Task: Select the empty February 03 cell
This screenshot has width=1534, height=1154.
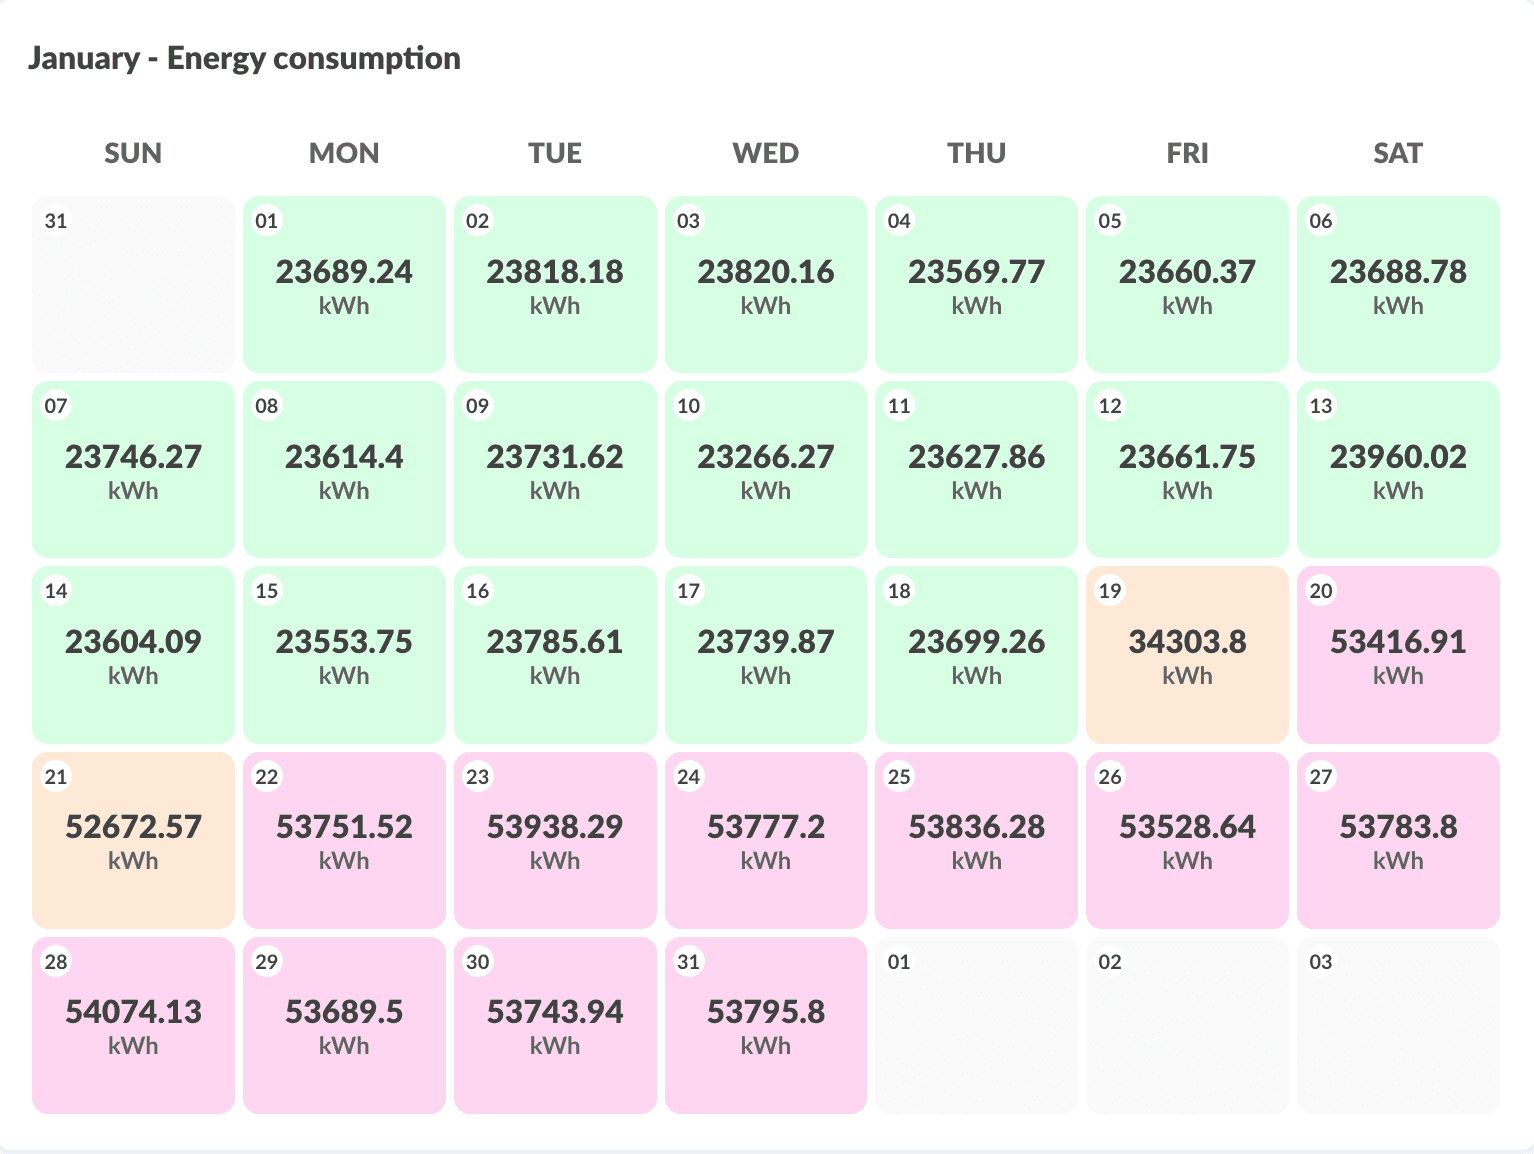Action: (1398, 1025)
